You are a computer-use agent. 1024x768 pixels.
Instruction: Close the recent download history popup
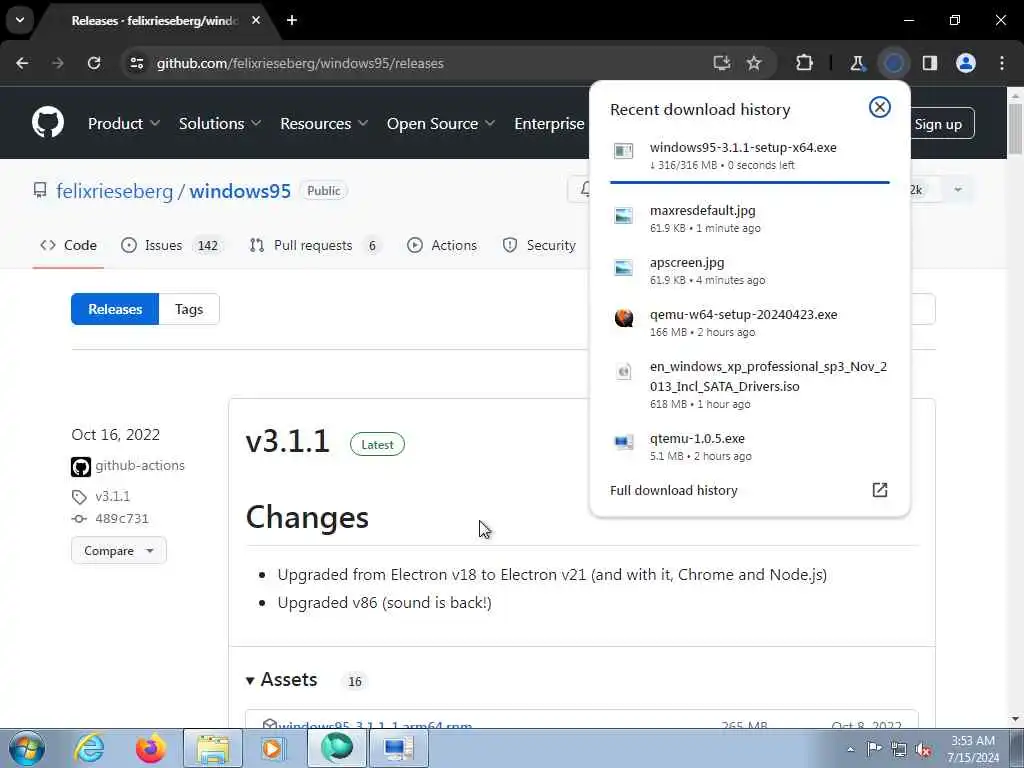pos(880,107)
